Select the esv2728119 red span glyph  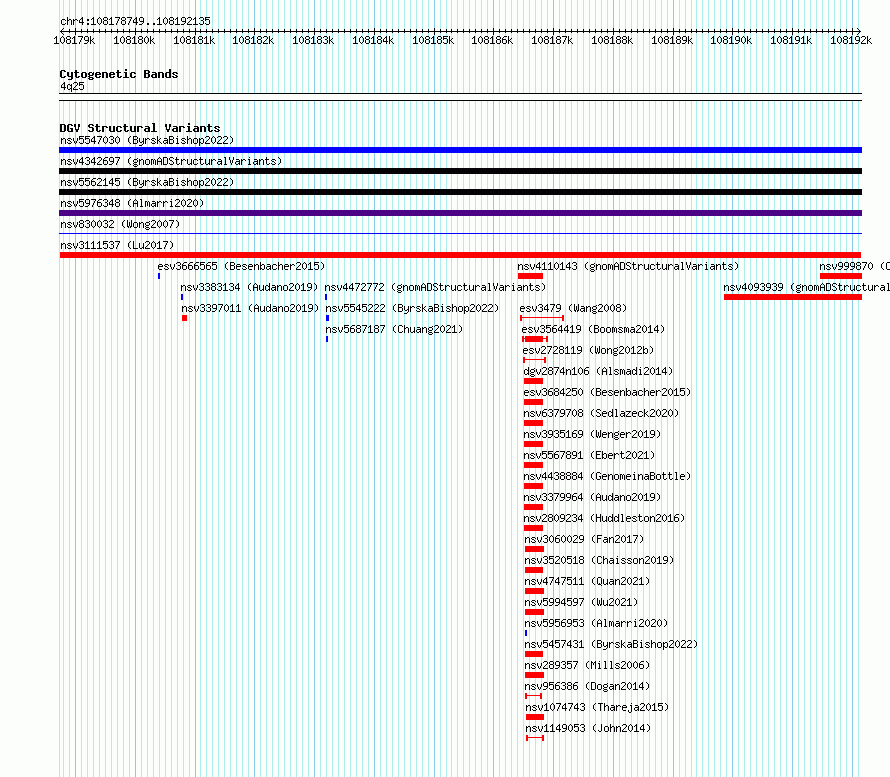point(534,360)
